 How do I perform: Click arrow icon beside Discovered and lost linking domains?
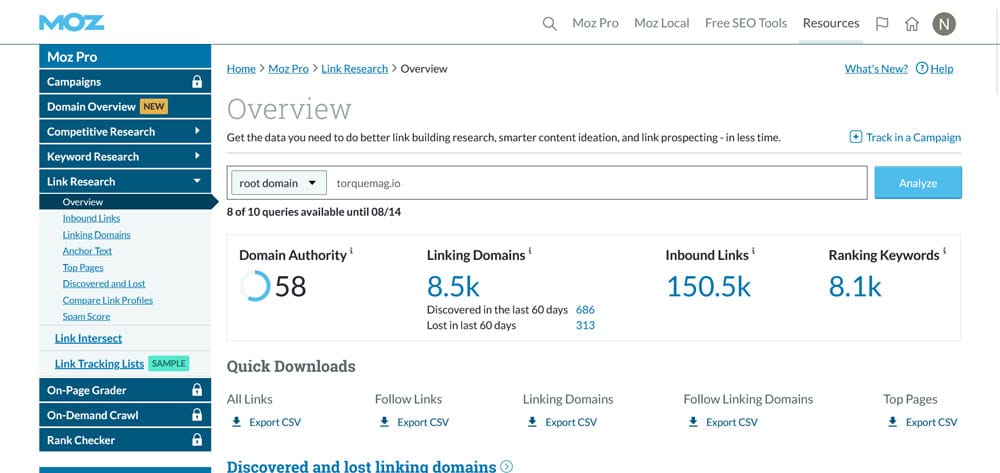(x=507, y=466)
